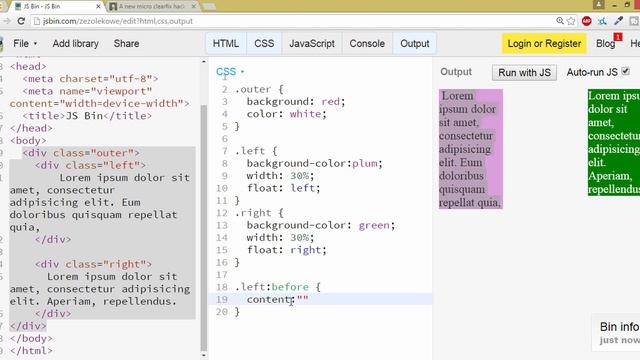The image size is (640, 360).
Task: Click the blue extension icon beside Adblock
Action: click(x=602, y=21)
